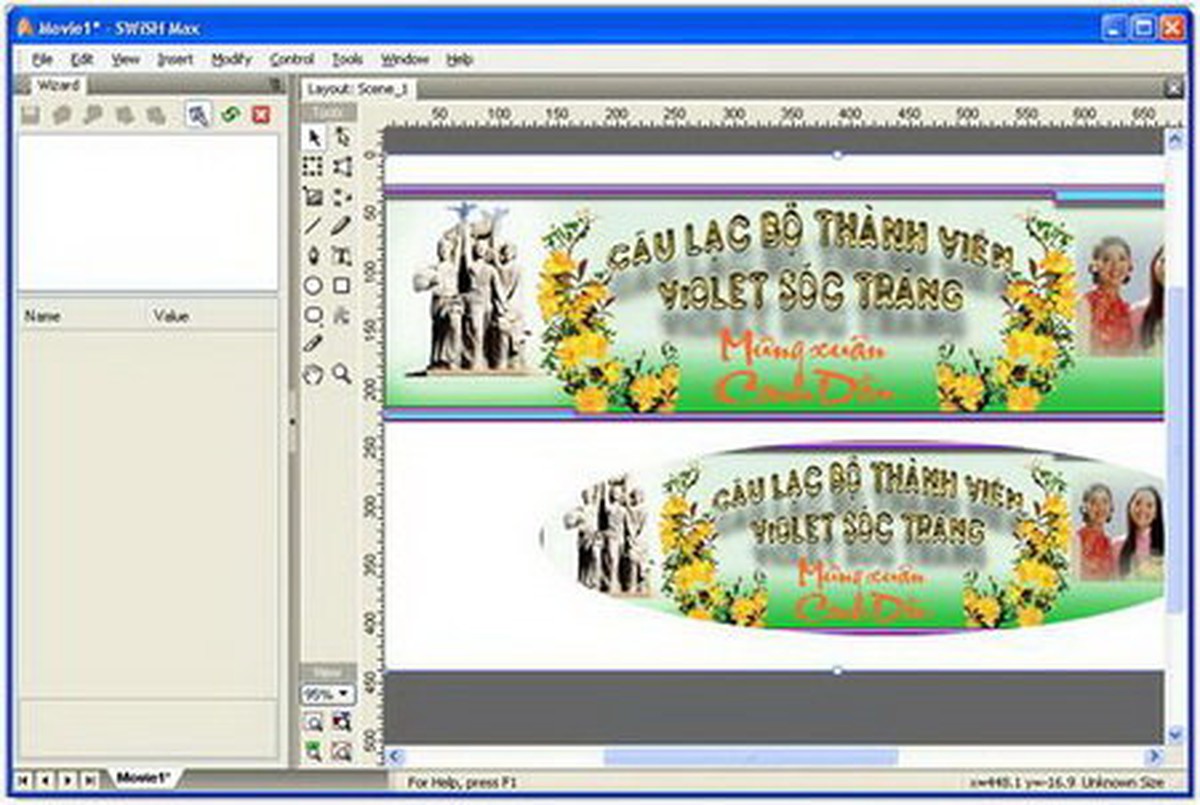Image resolution: width=1200 pixels, height=805 pixels.
Task: Open the Control menu
Action: (x=291, y=60)
